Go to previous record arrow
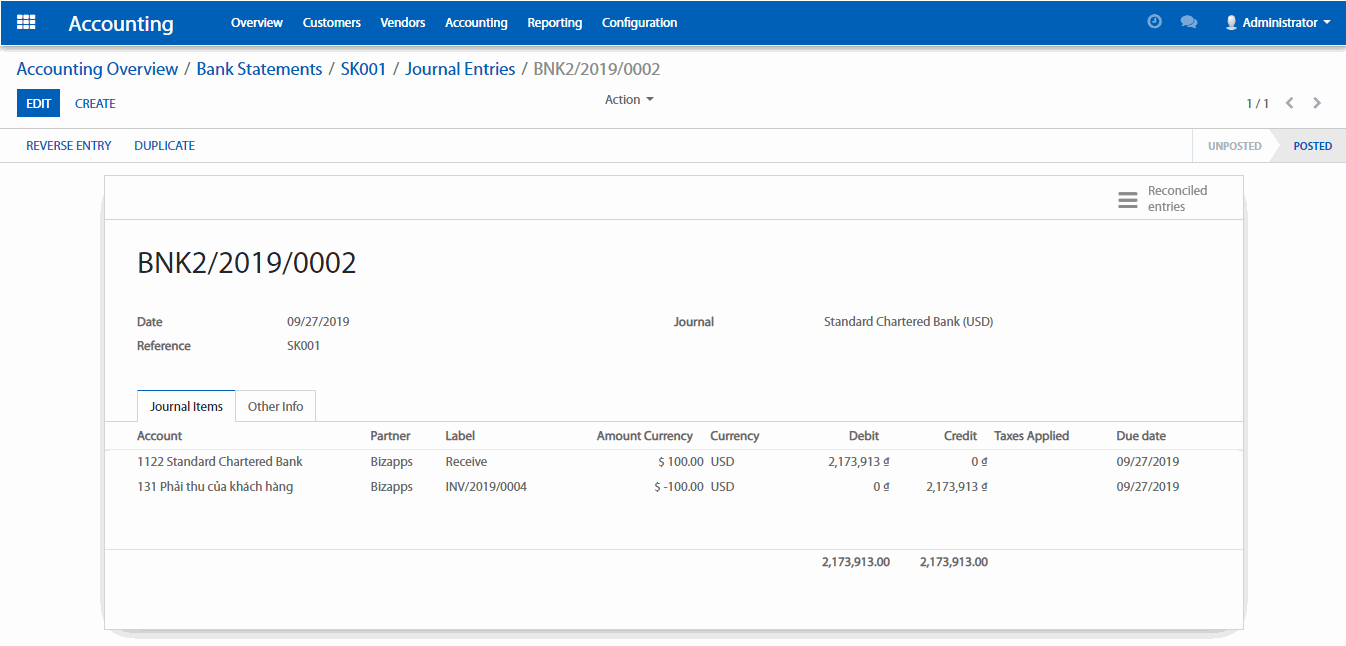Image resolution: width=1346 pixels, height=646 pixels. (1290, 103)
